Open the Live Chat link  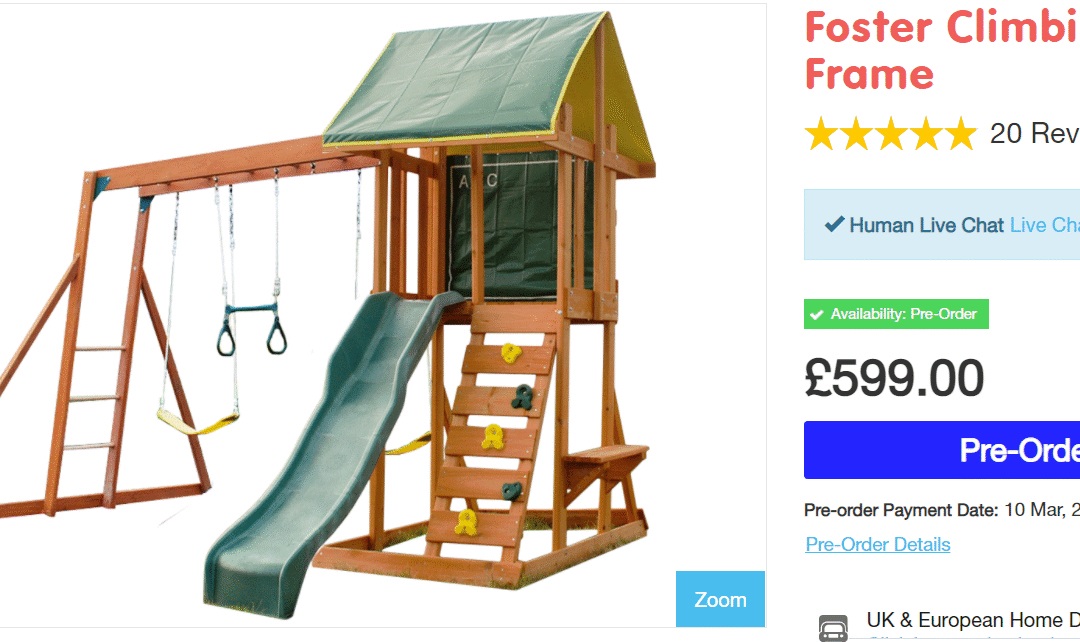tap(1045, 225)
